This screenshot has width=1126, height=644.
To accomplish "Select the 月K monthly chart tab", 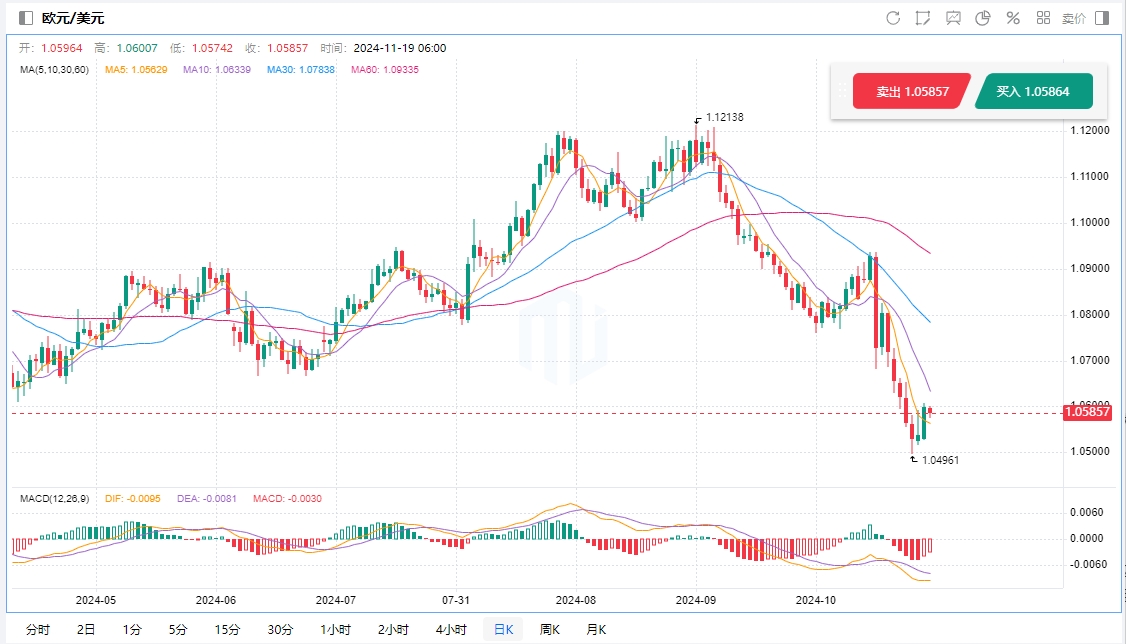I will click(x=596, y=629).
